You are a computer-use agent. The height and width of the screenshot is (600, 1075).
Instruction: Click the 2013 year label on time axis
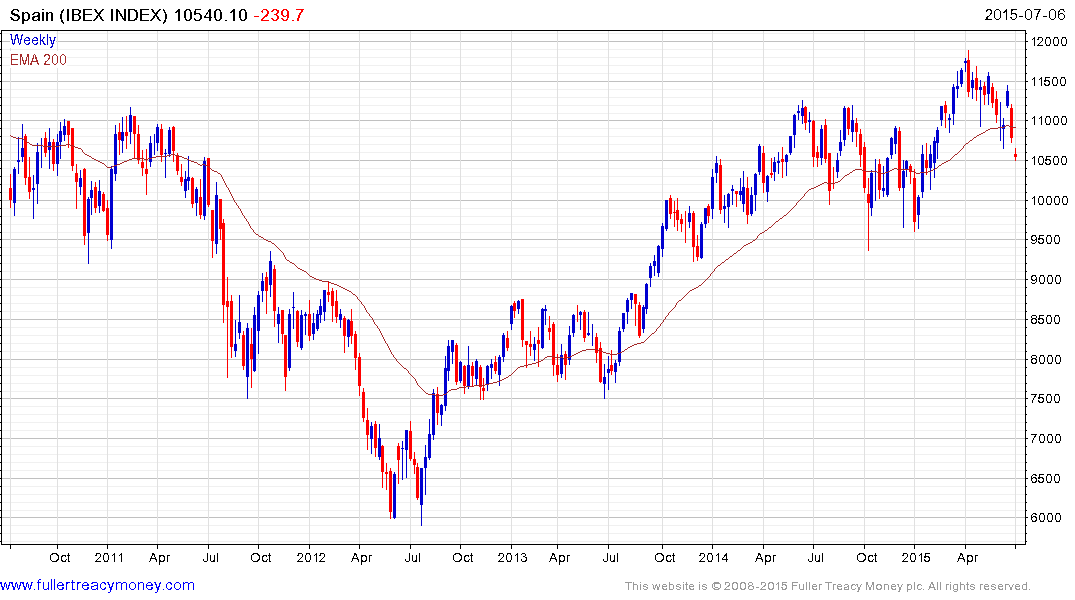pyautogui.click(x=512, y=557)
